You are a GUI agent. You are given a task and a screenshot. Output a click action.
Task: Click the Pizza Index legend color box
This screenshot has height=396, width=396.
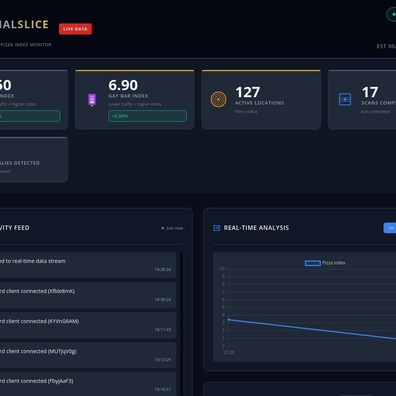point(313,263)
